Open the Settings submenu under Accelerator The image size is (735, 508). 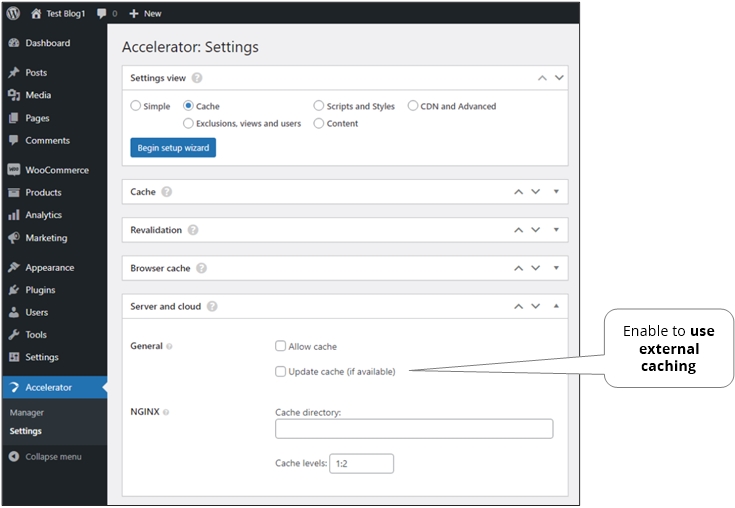tap(25, 431)
